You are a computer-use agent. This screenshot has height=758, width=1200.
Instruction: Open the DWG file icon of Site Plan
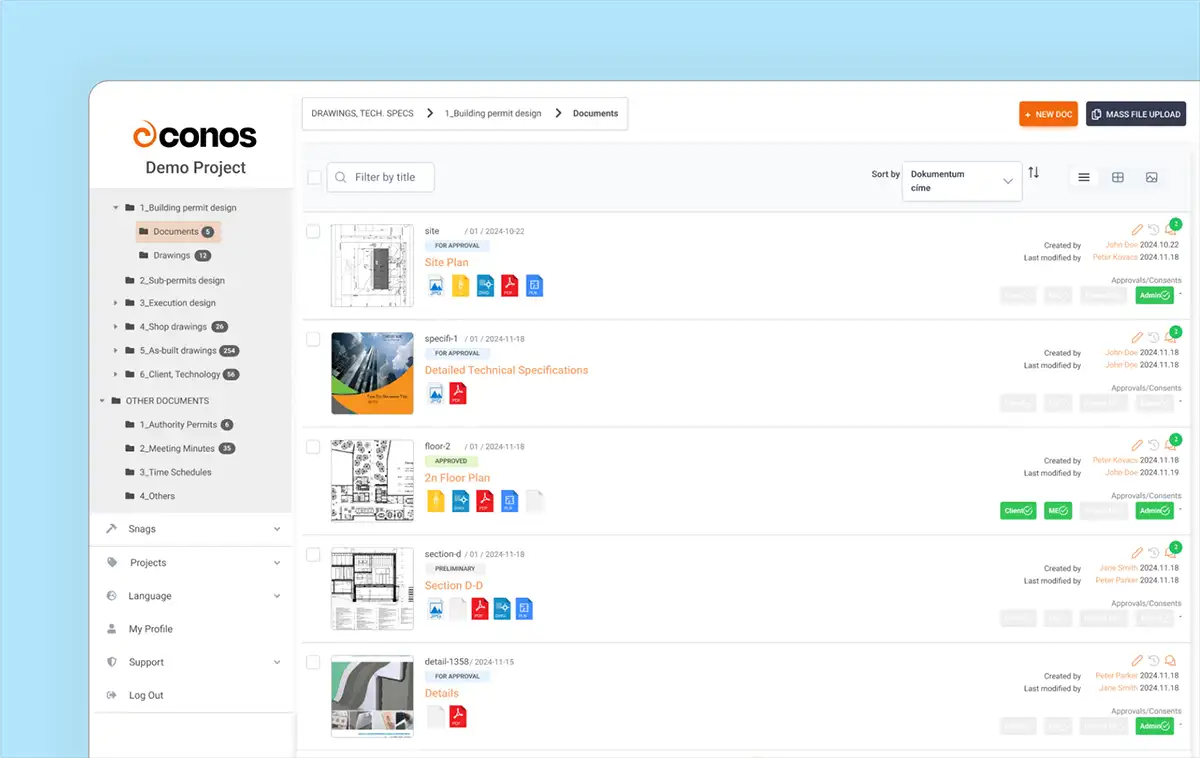pyautogui.click(x=485, y=286)
